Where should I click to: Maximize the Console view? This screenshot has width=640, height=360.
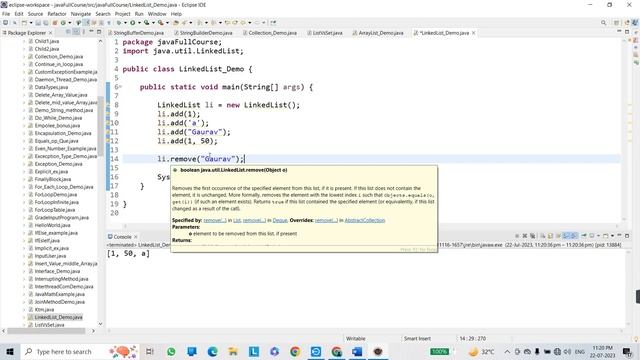627,236
